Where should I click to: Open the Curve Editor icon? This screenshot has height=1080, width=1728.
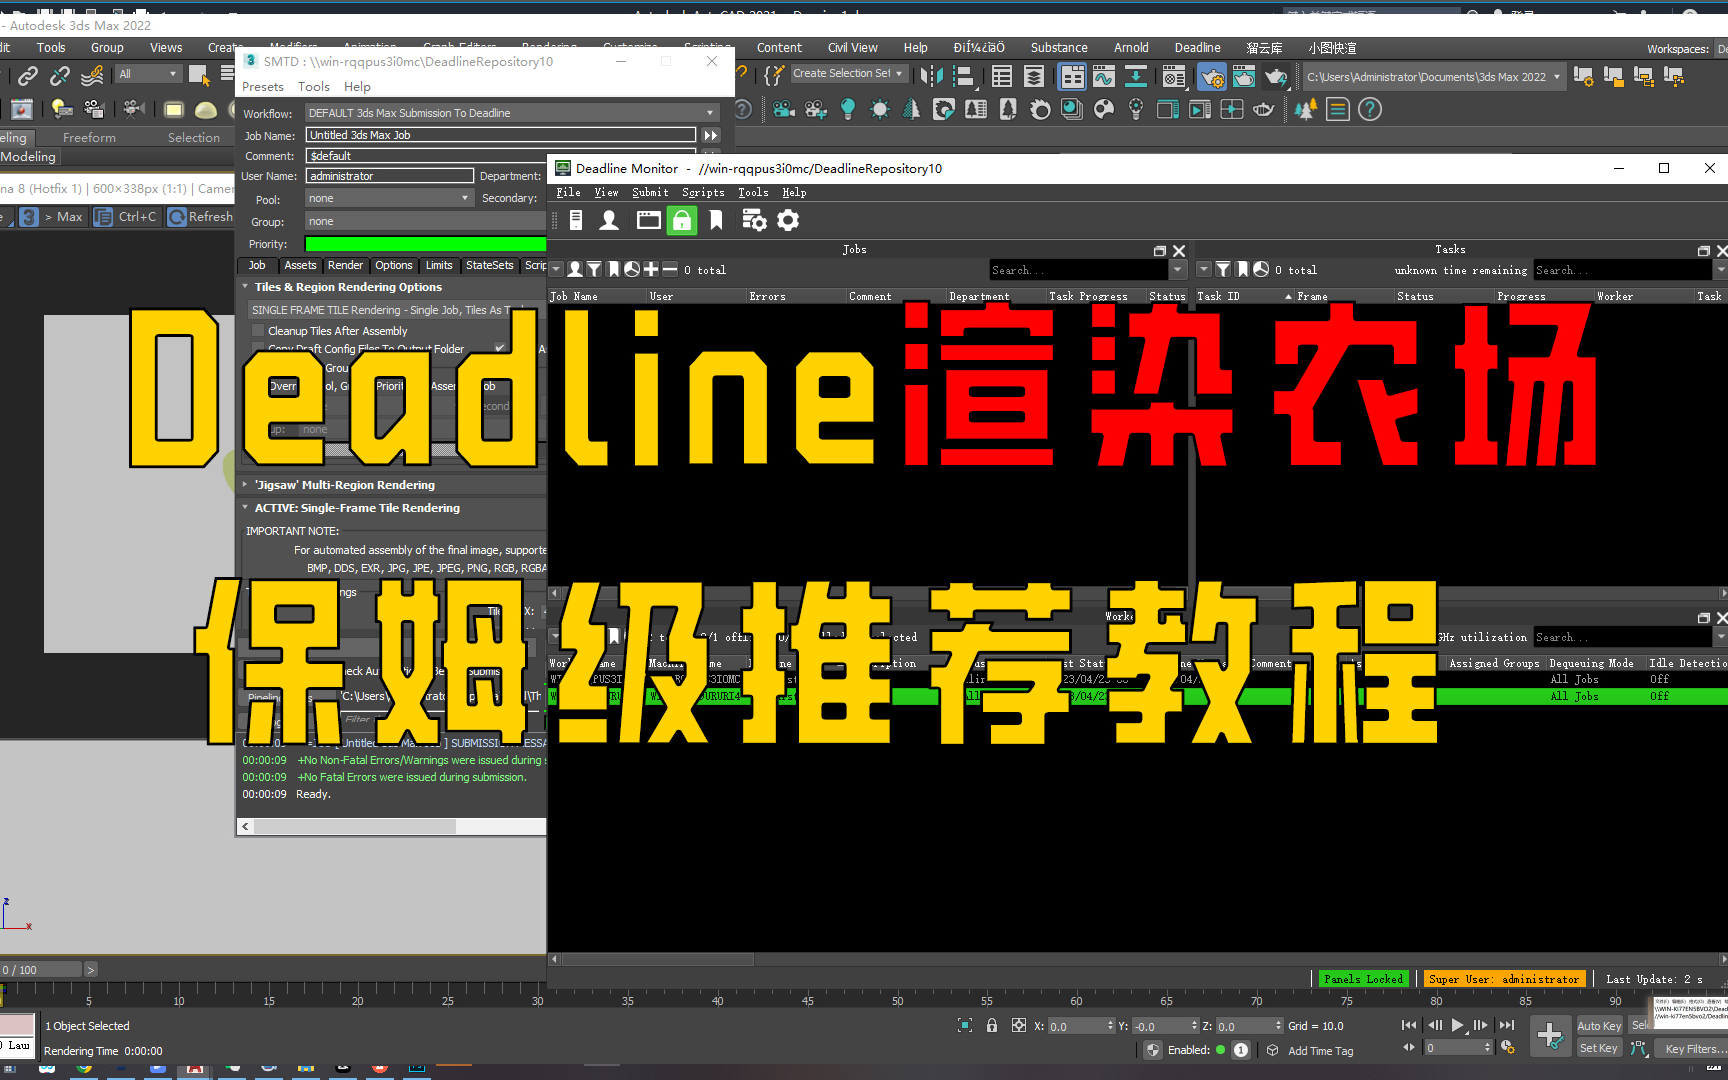[x=1104, y=76]
